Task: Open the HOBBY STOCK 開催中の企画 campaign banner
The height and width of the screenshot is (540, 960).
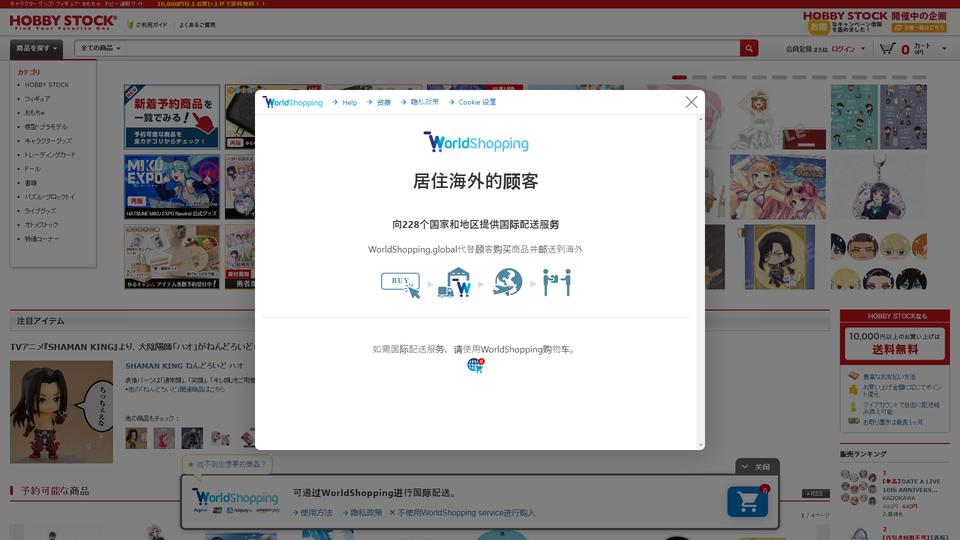Action: [x=874, y=22]
